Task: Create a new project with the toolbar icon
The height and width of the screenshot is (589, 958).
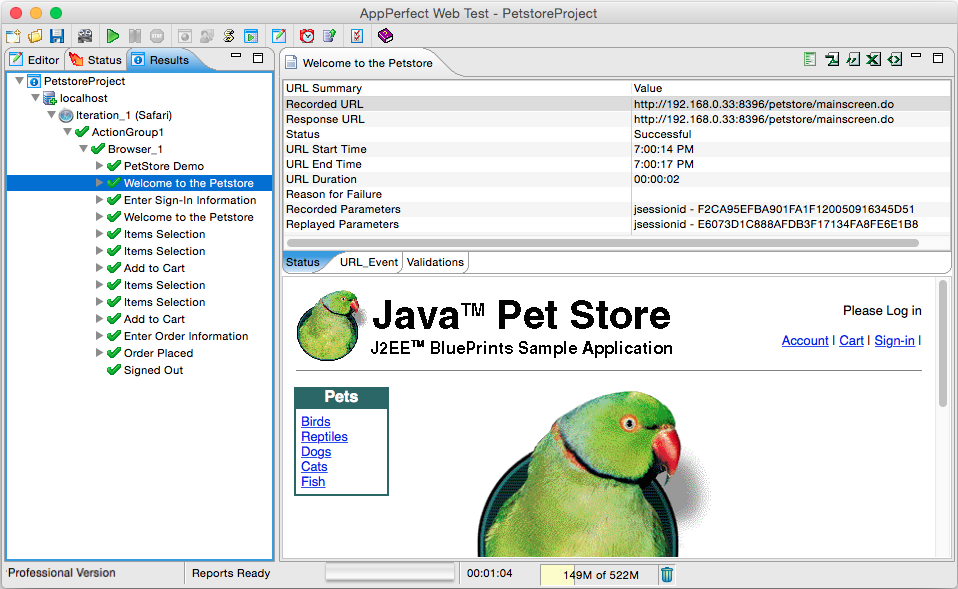Action: click(x=13, y=36)
